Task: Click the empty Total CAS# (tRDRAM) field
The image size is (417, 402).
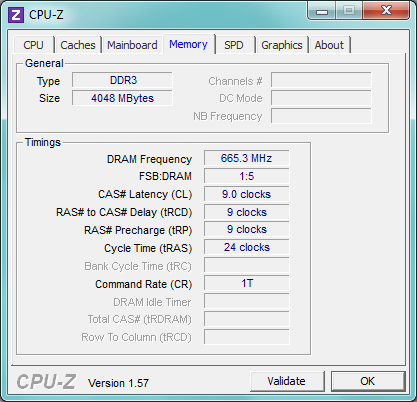Action: click(247, 319)
